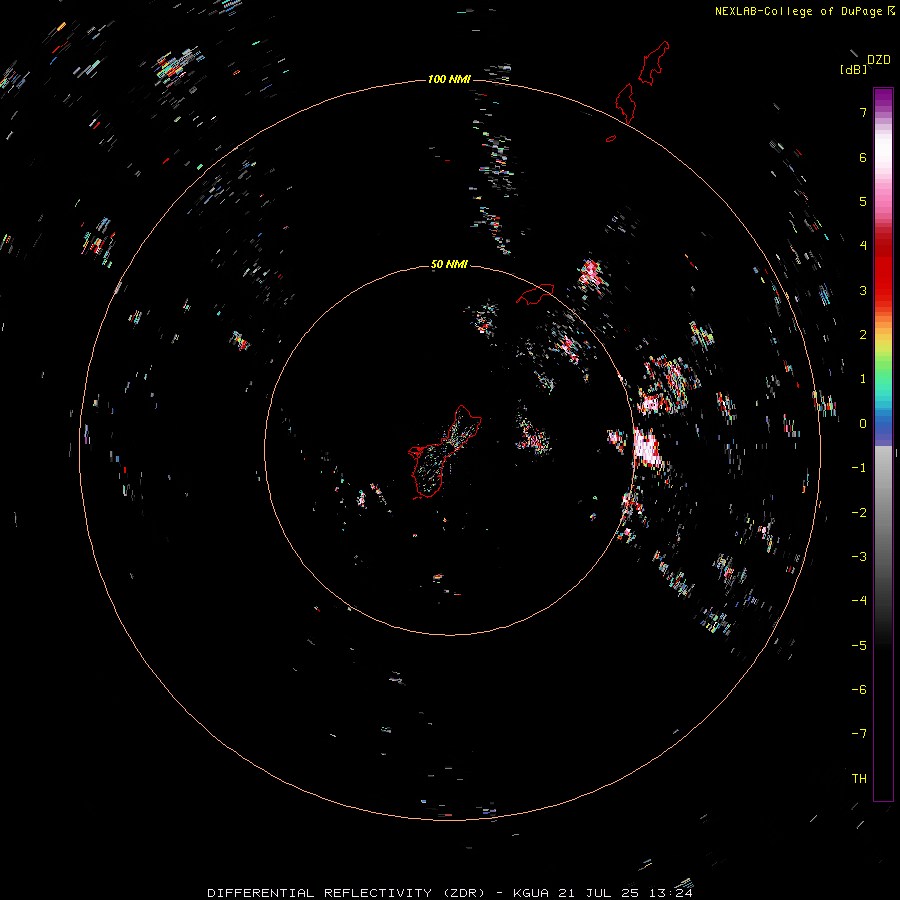Click the TH threshold label on the scale
The image size is (900, 900).
[859, 779]
